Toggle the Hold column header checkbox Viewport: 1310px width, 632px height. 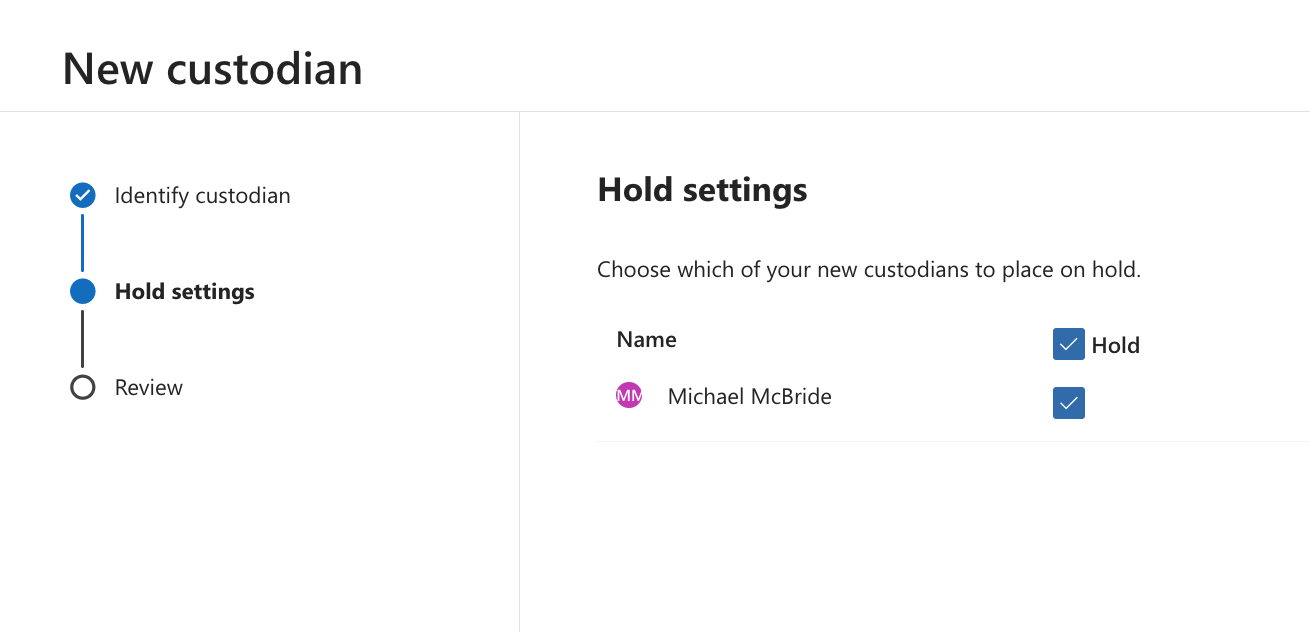[1068, 345]
